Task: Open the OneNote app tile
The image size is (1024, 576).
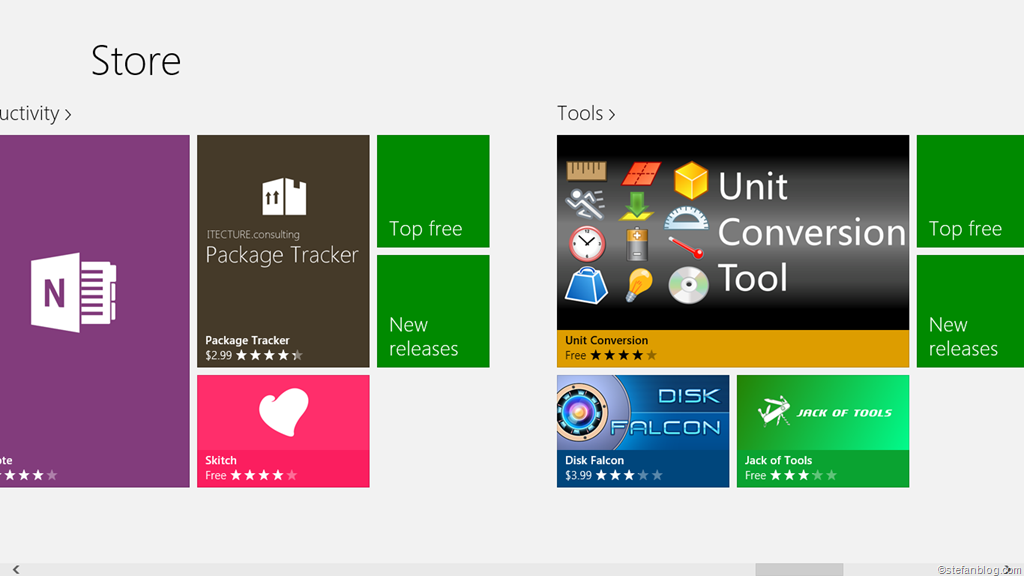Action: pyautogui.click(x=94, y=311)
